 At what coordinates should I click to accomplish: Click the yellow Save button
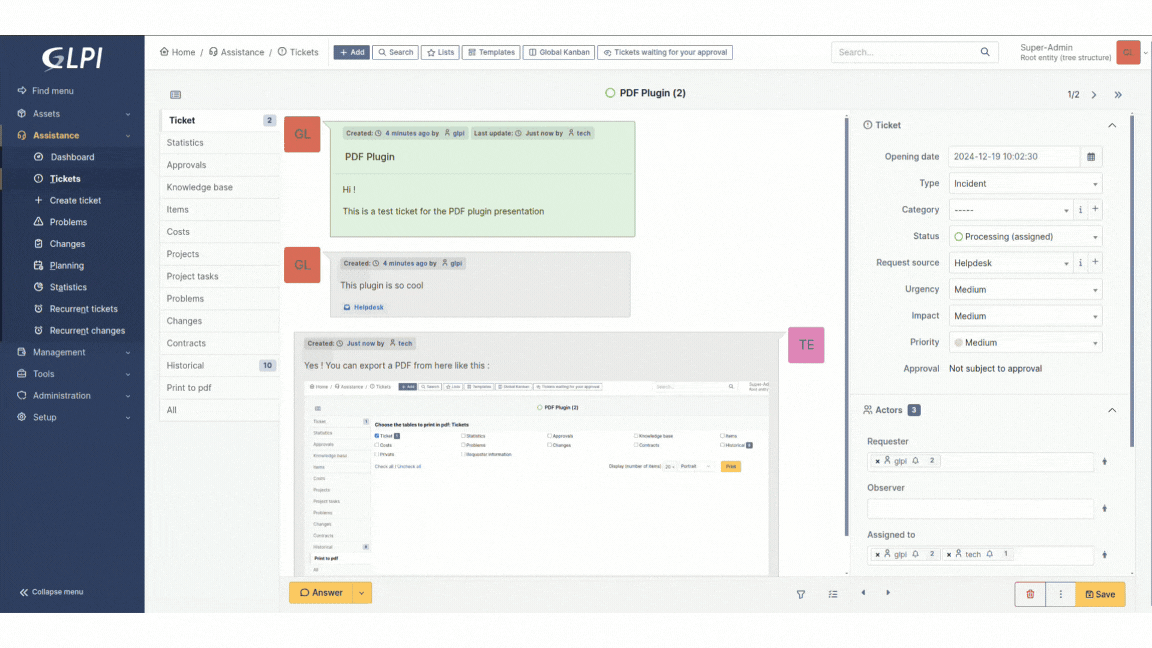(1100, 594)
